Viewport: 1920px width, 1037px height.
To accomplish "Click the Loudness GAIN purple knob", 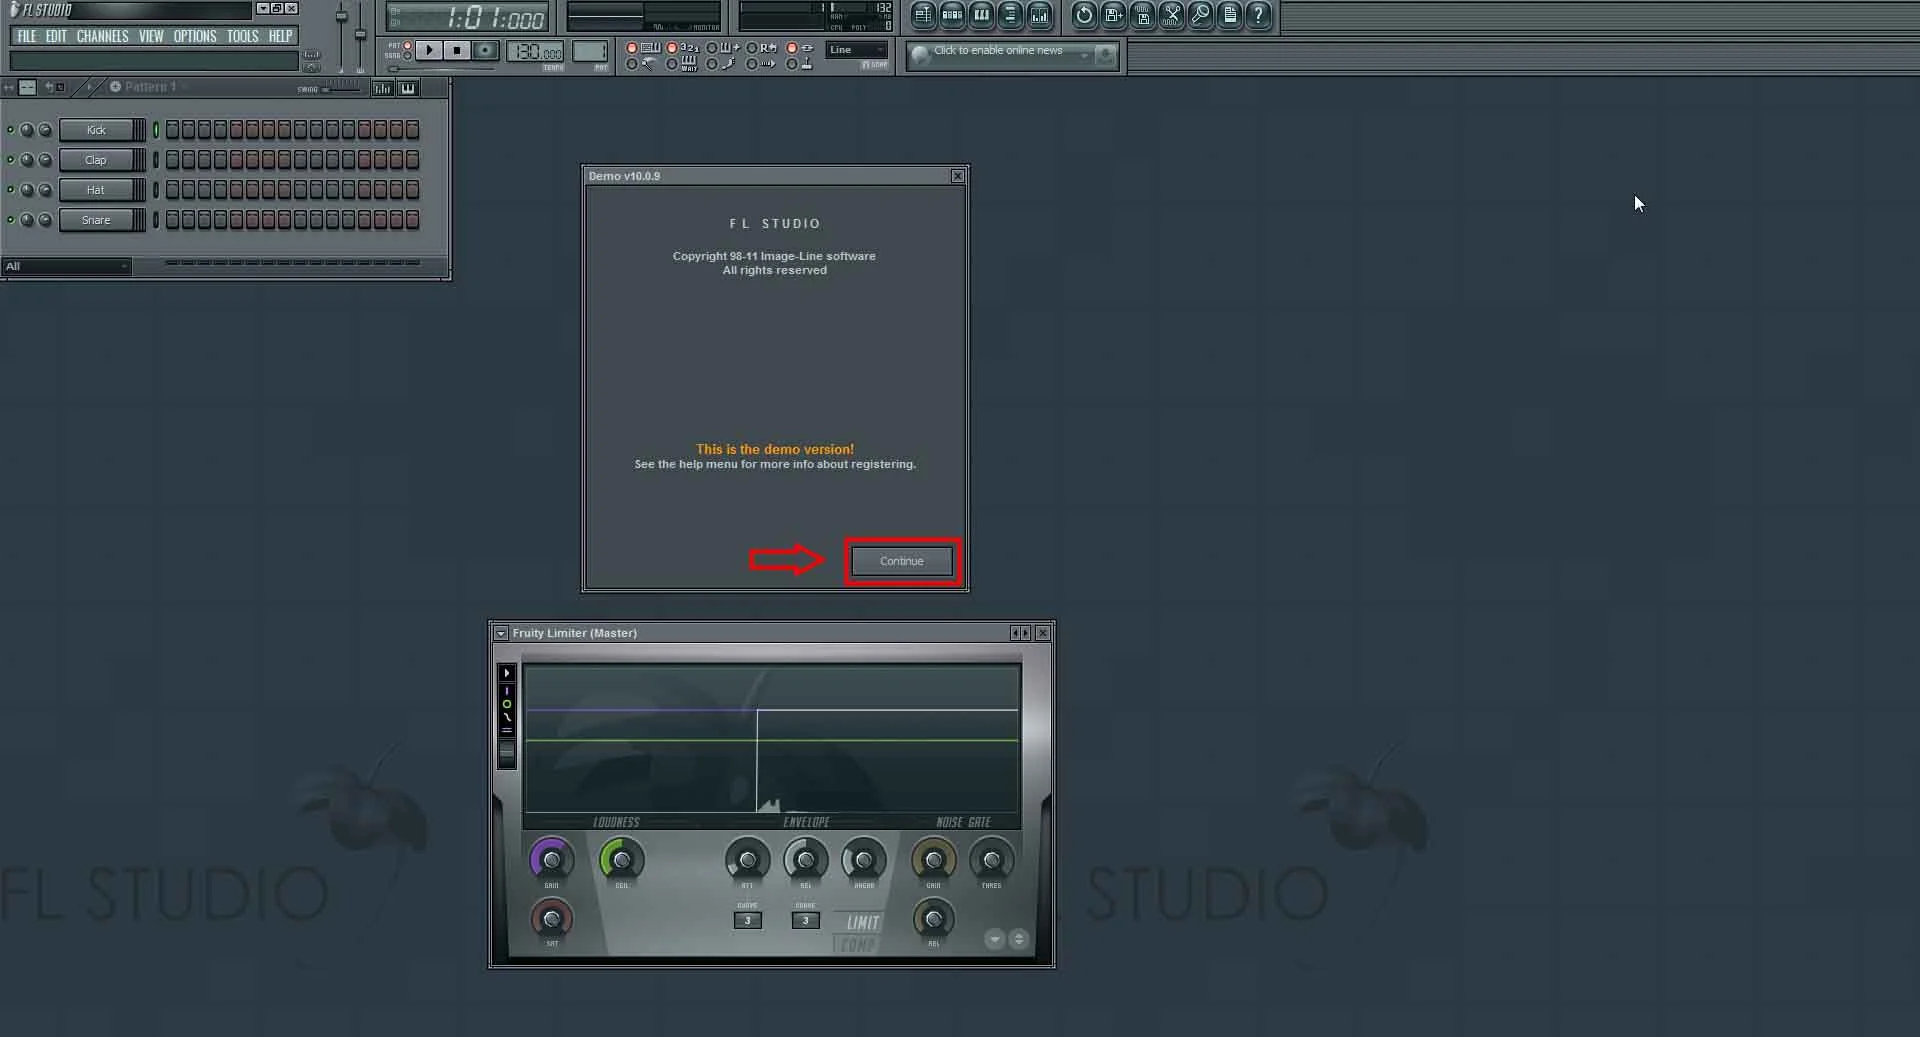I will point(551,859).
